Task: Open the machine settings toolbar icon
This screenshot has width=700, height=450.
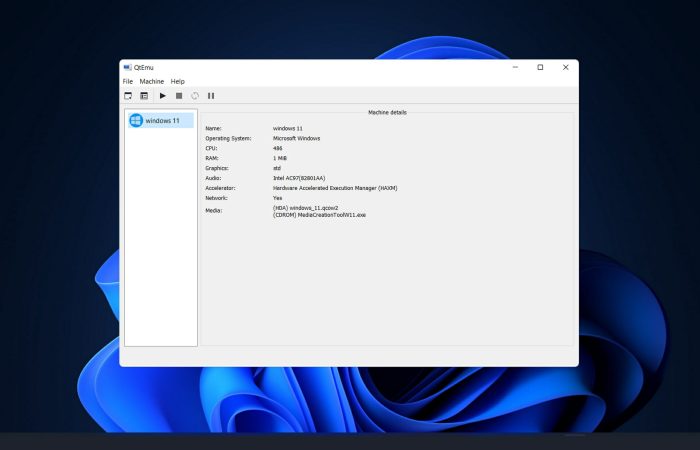Action: coord(144,96)
